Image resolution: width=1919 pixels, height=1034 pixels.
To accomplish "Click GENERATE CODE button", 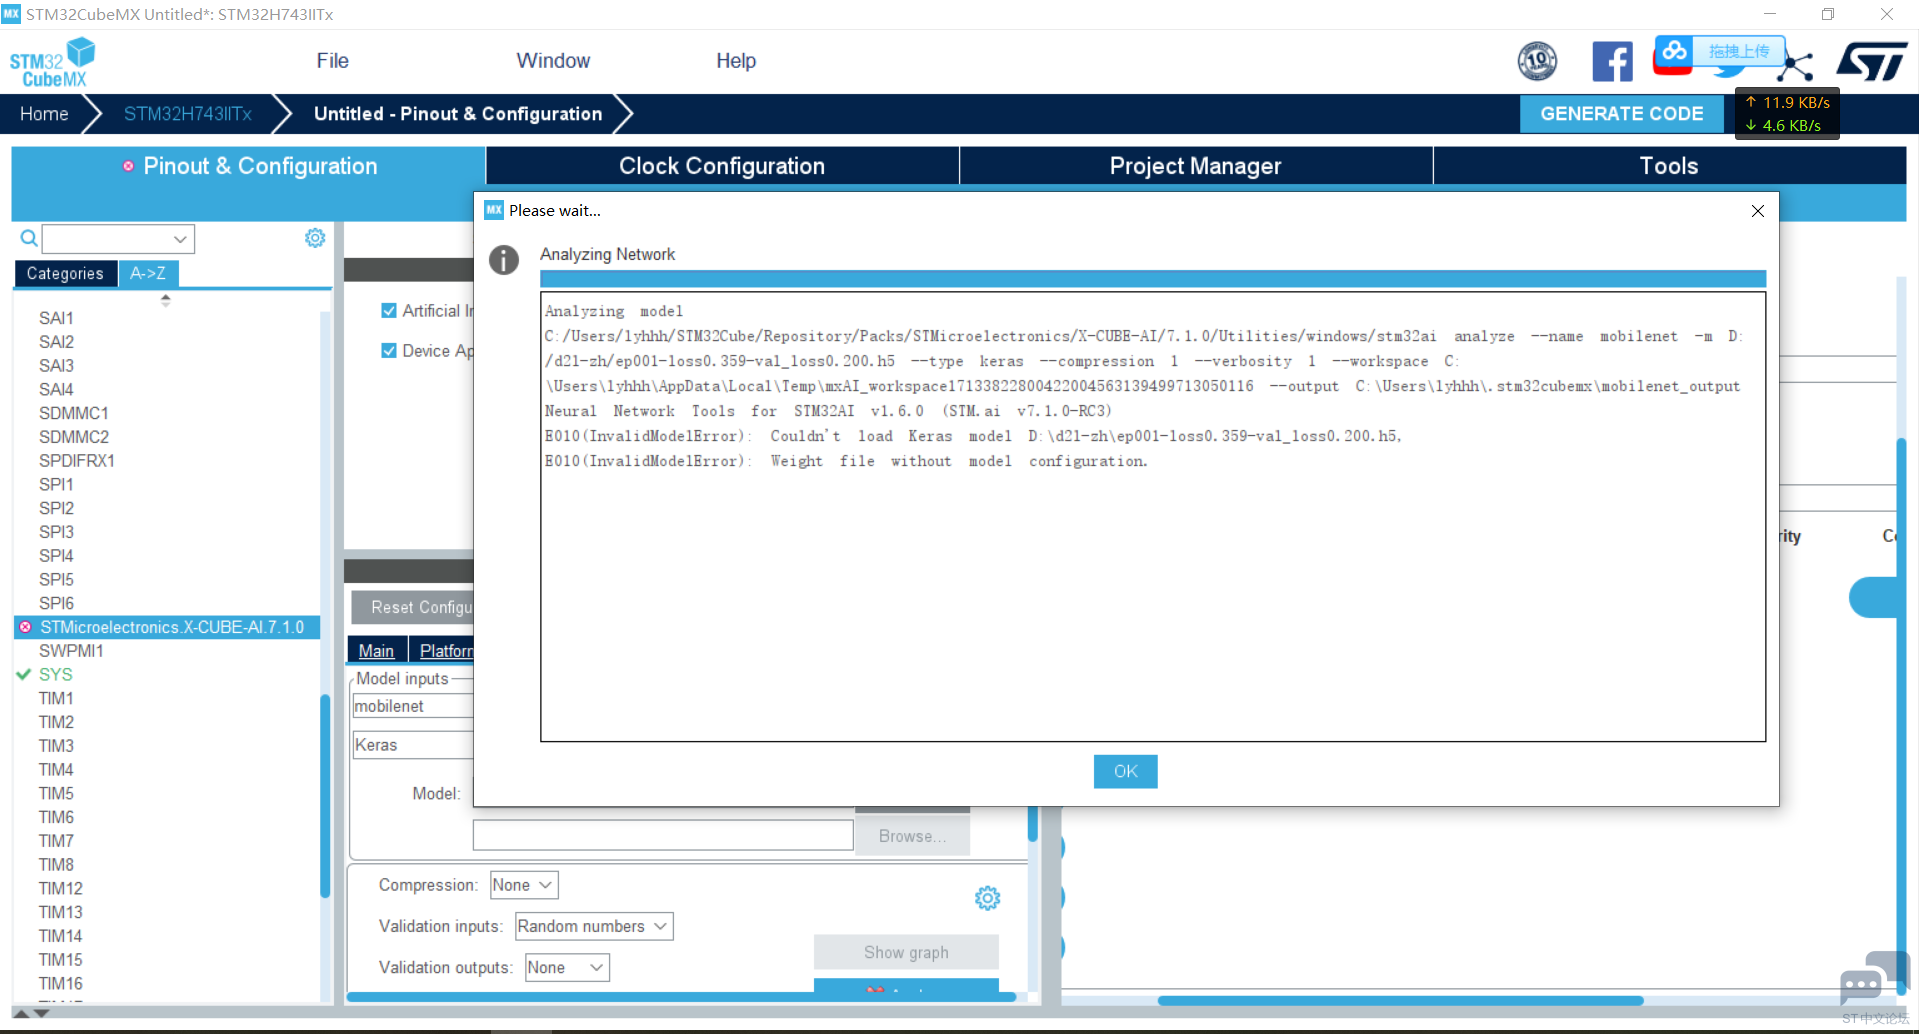I will [x=1621, y=114].
